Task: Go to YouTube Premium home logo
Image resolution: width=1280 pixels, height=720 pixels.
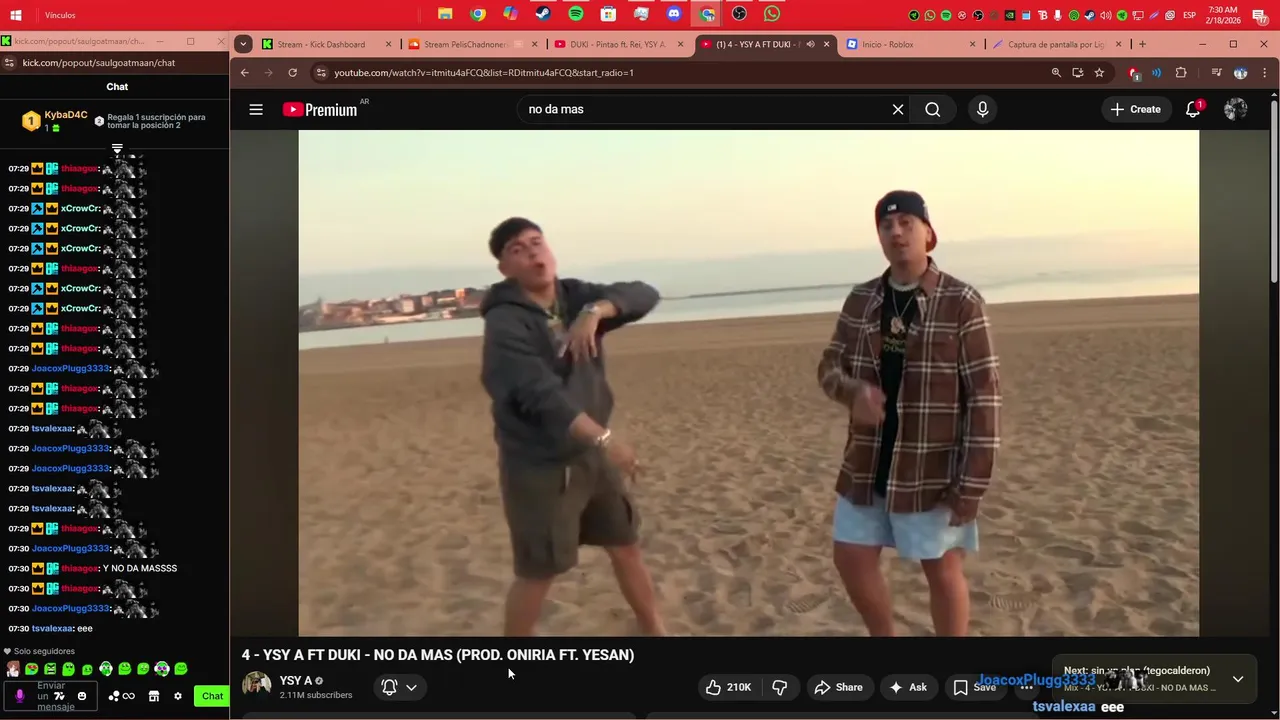Action: coord(320,110)
